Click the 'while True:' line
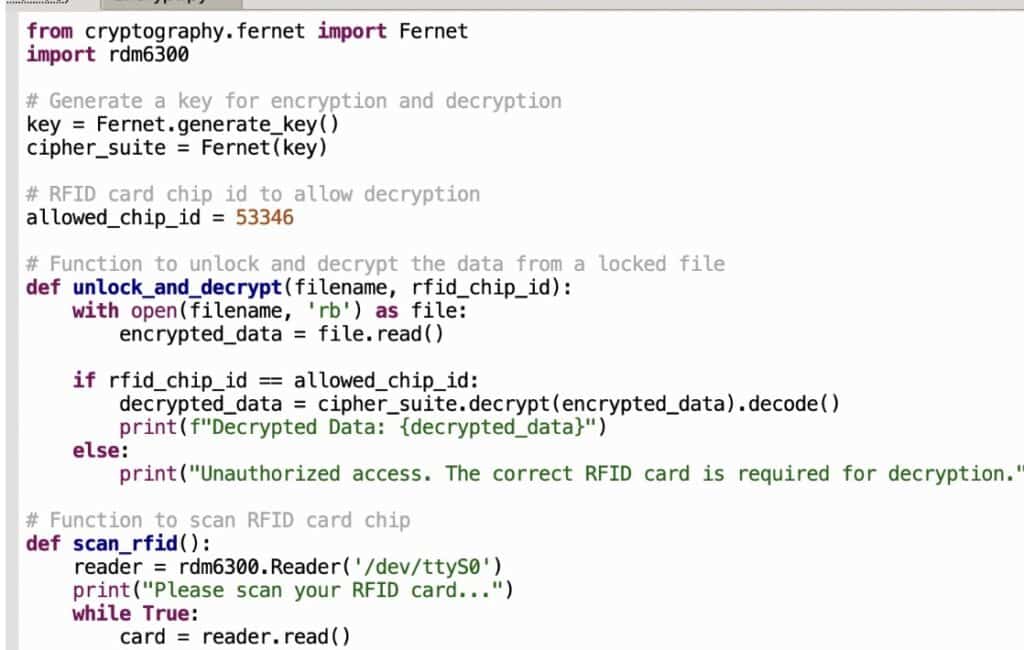This screenshot has width=1024, height=650. 136,613
